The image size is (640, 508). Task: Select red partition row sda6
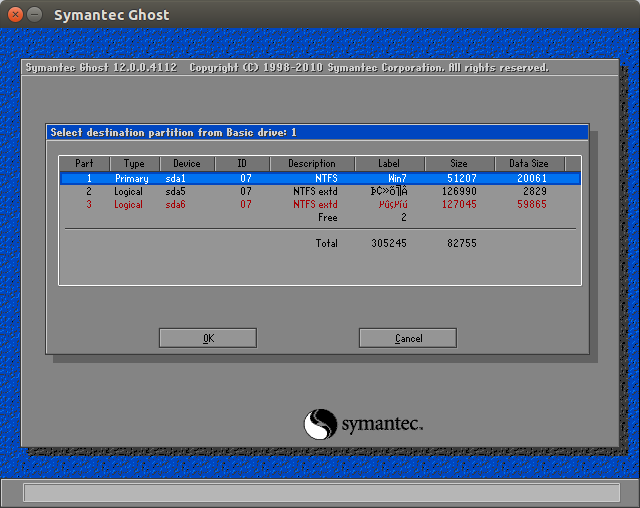320,204
